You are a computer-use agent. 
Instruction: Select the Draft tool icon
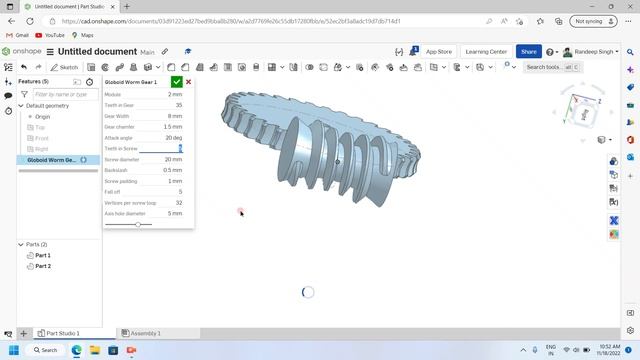200,67
